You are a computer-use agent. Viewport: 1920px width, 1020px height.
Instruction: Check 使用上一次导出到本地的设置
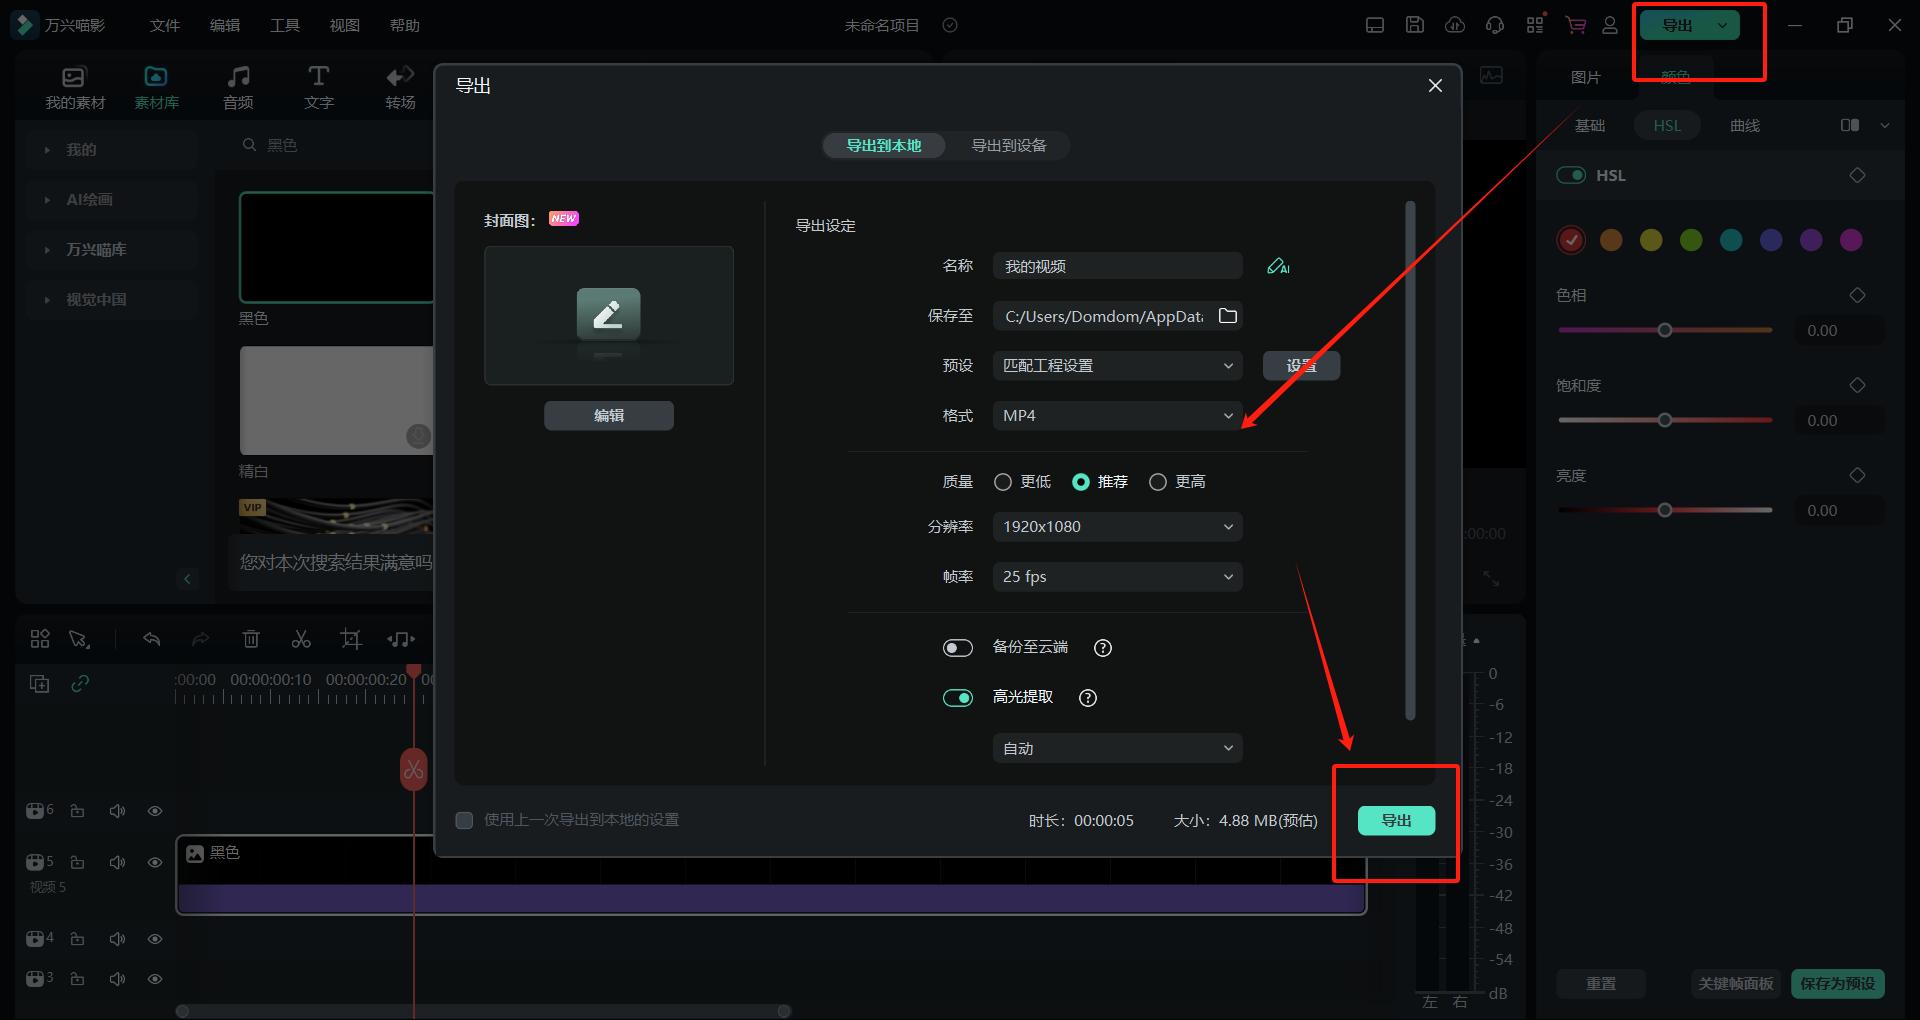point(464,820)
